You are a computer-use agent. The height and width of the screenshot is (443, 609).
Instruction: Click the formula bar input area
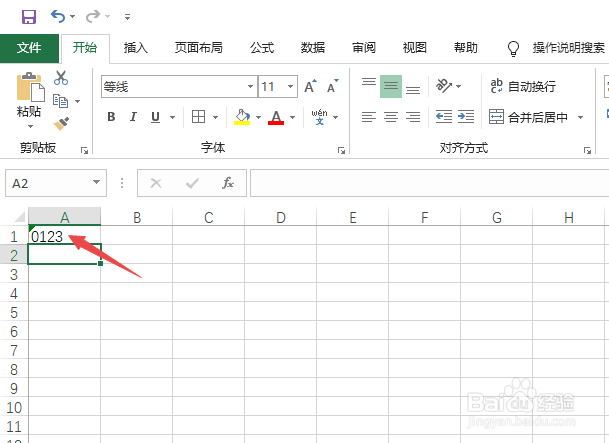coord(430,183)
